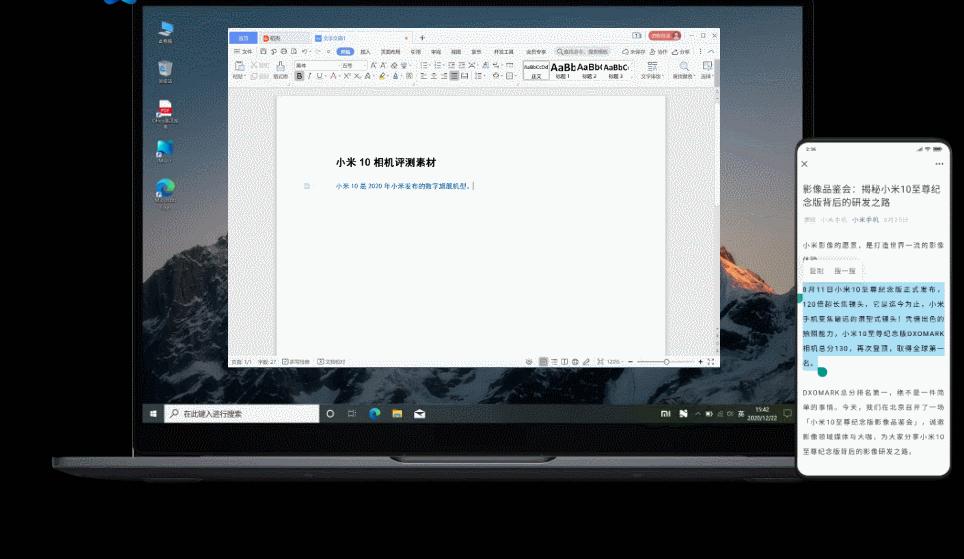Close the phone article with X
The width and height of the screenshot is (964, 559).
point(805,164)
